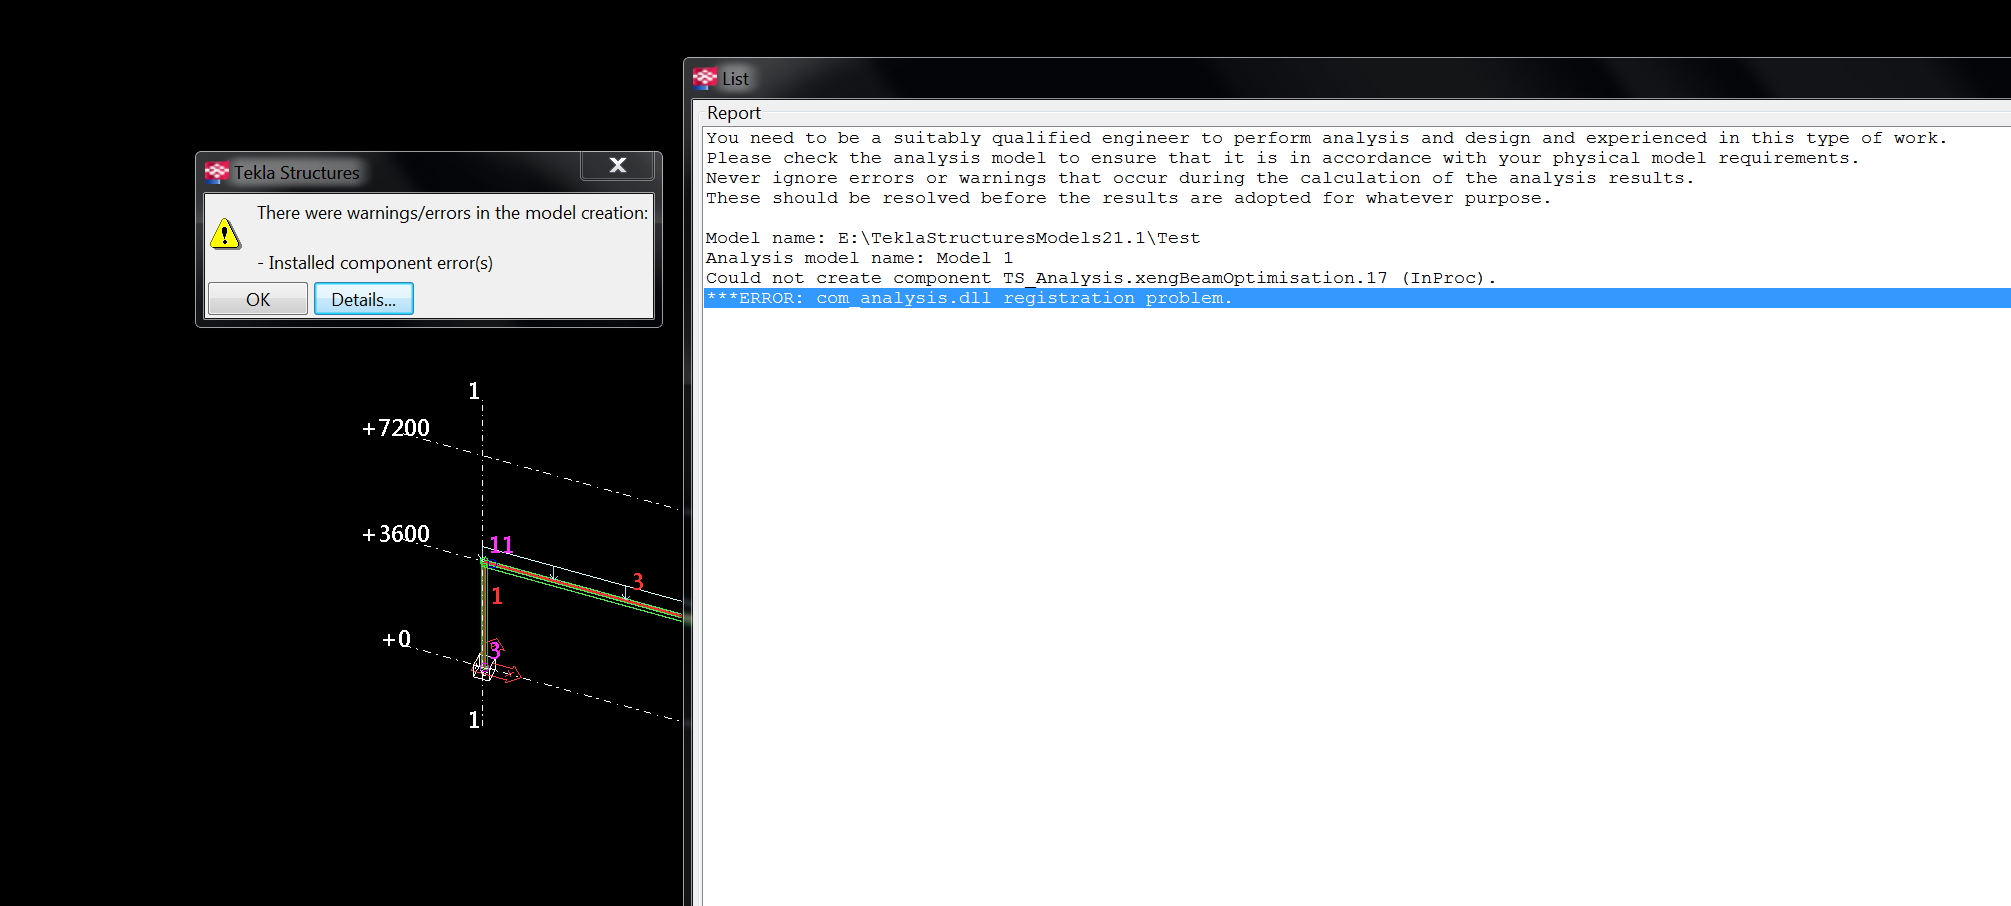Click OK in the warning dialog
The width and height of the screenshot is (2011, 906).
[258, 299]
